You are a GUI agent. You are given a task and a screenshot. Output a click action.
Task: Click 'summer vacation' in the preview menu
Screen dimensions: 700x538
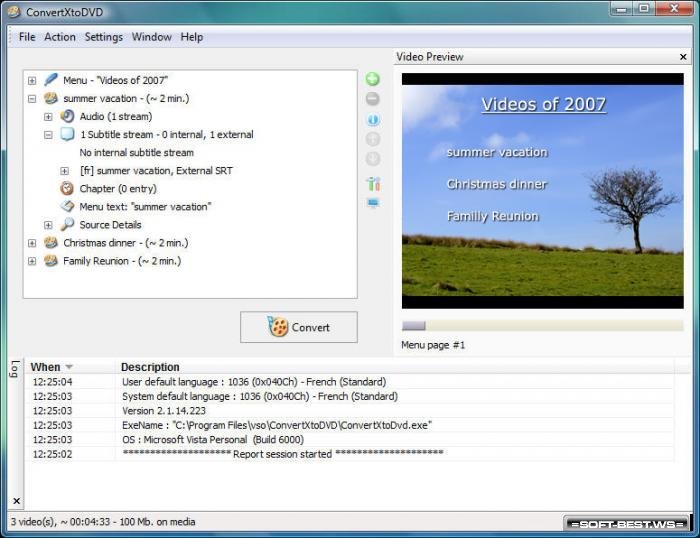(497, 152)
